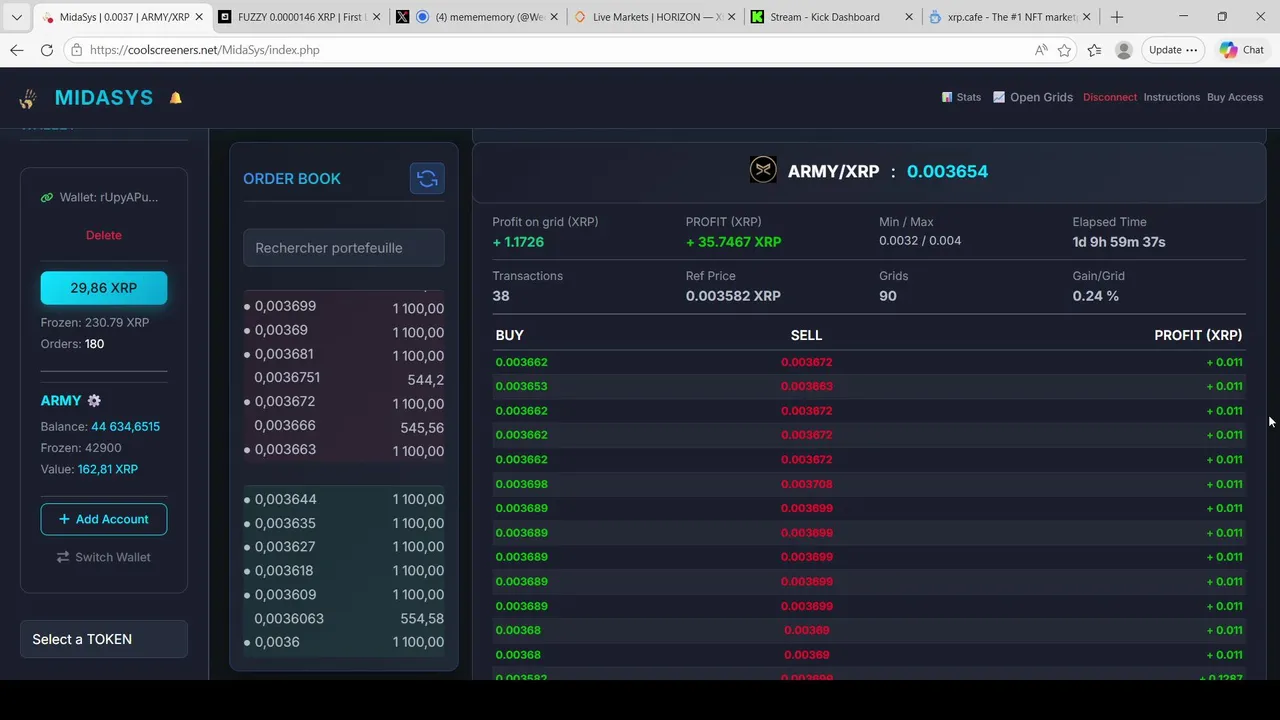Open ARMY token settings gear
This screenshot has height=720, width=1280.
click(94, 400)
